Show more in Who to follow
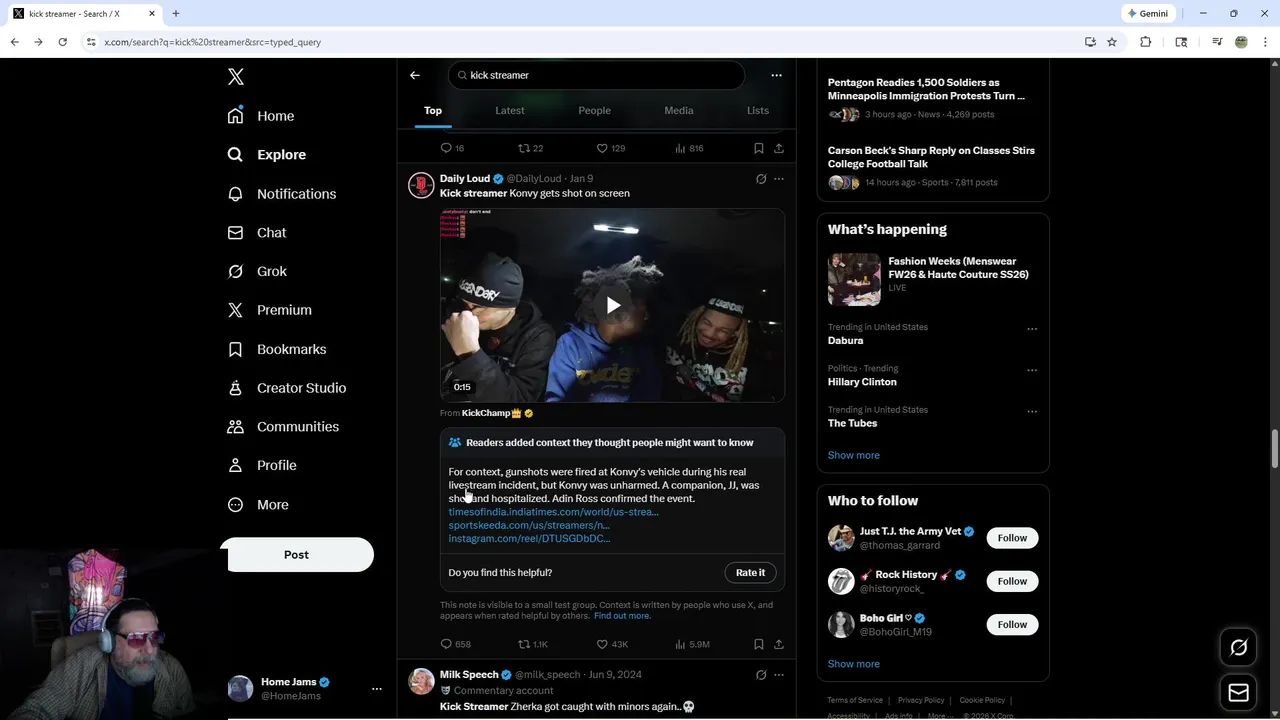 (854, 664)
